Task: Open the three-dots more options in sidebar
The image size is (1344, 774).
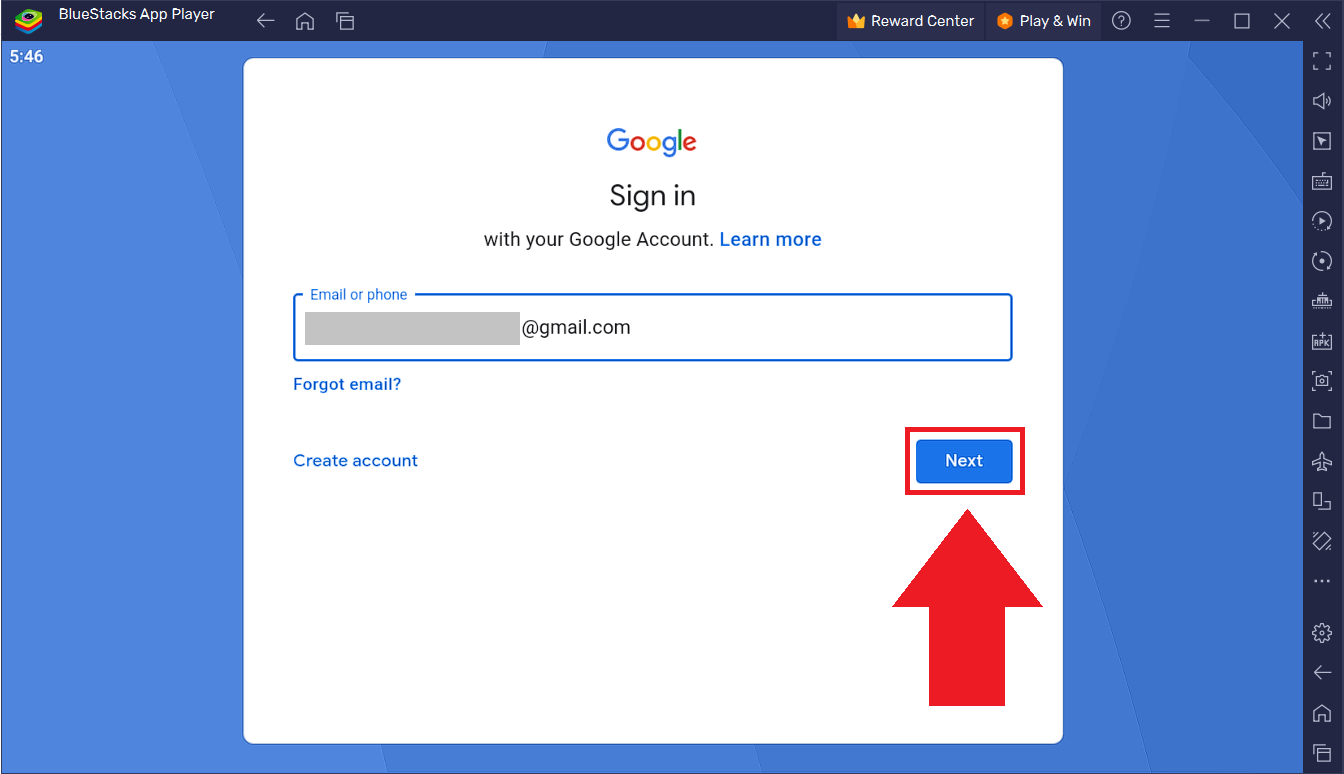Action: (x=1322, y=581)
